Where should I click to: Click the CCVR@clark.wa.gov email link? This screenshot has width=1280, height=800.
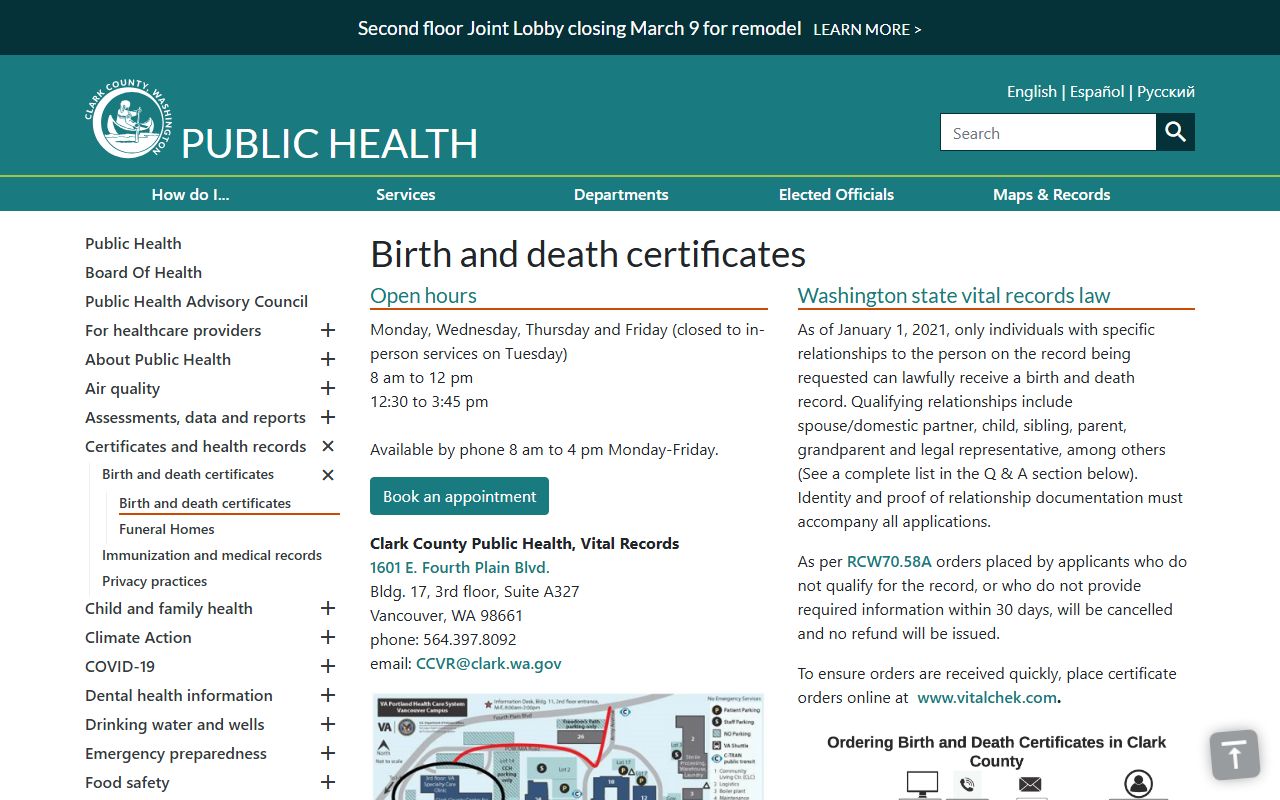click(x=489, y=663)
